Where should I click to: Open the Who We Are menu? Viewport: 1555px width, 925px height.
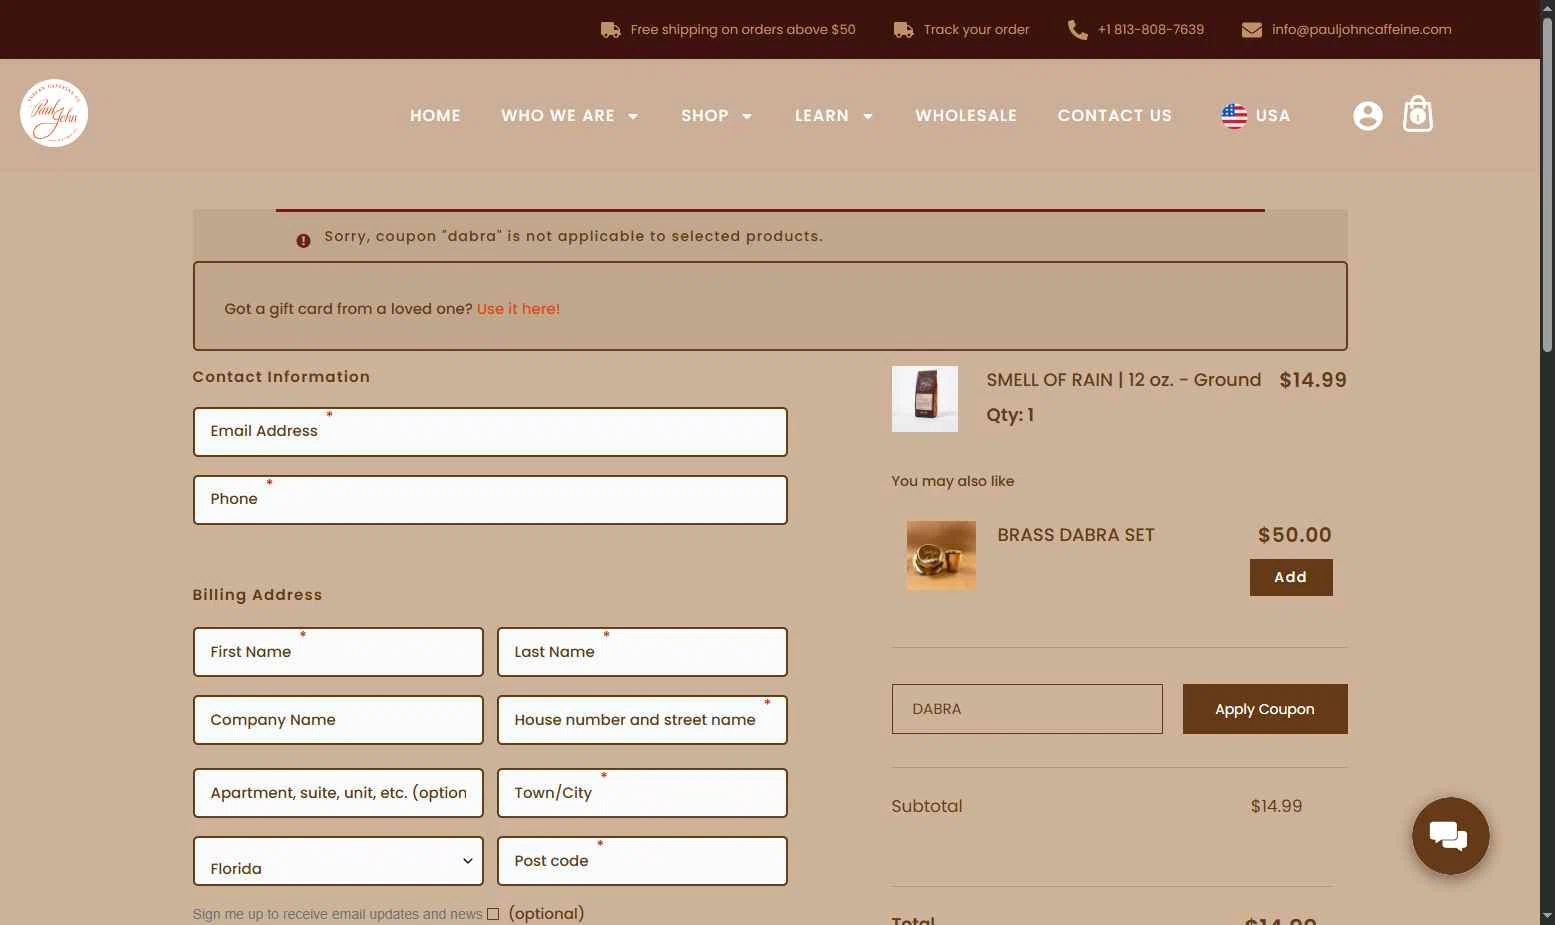pyautogui.click(x=558, y=116)
